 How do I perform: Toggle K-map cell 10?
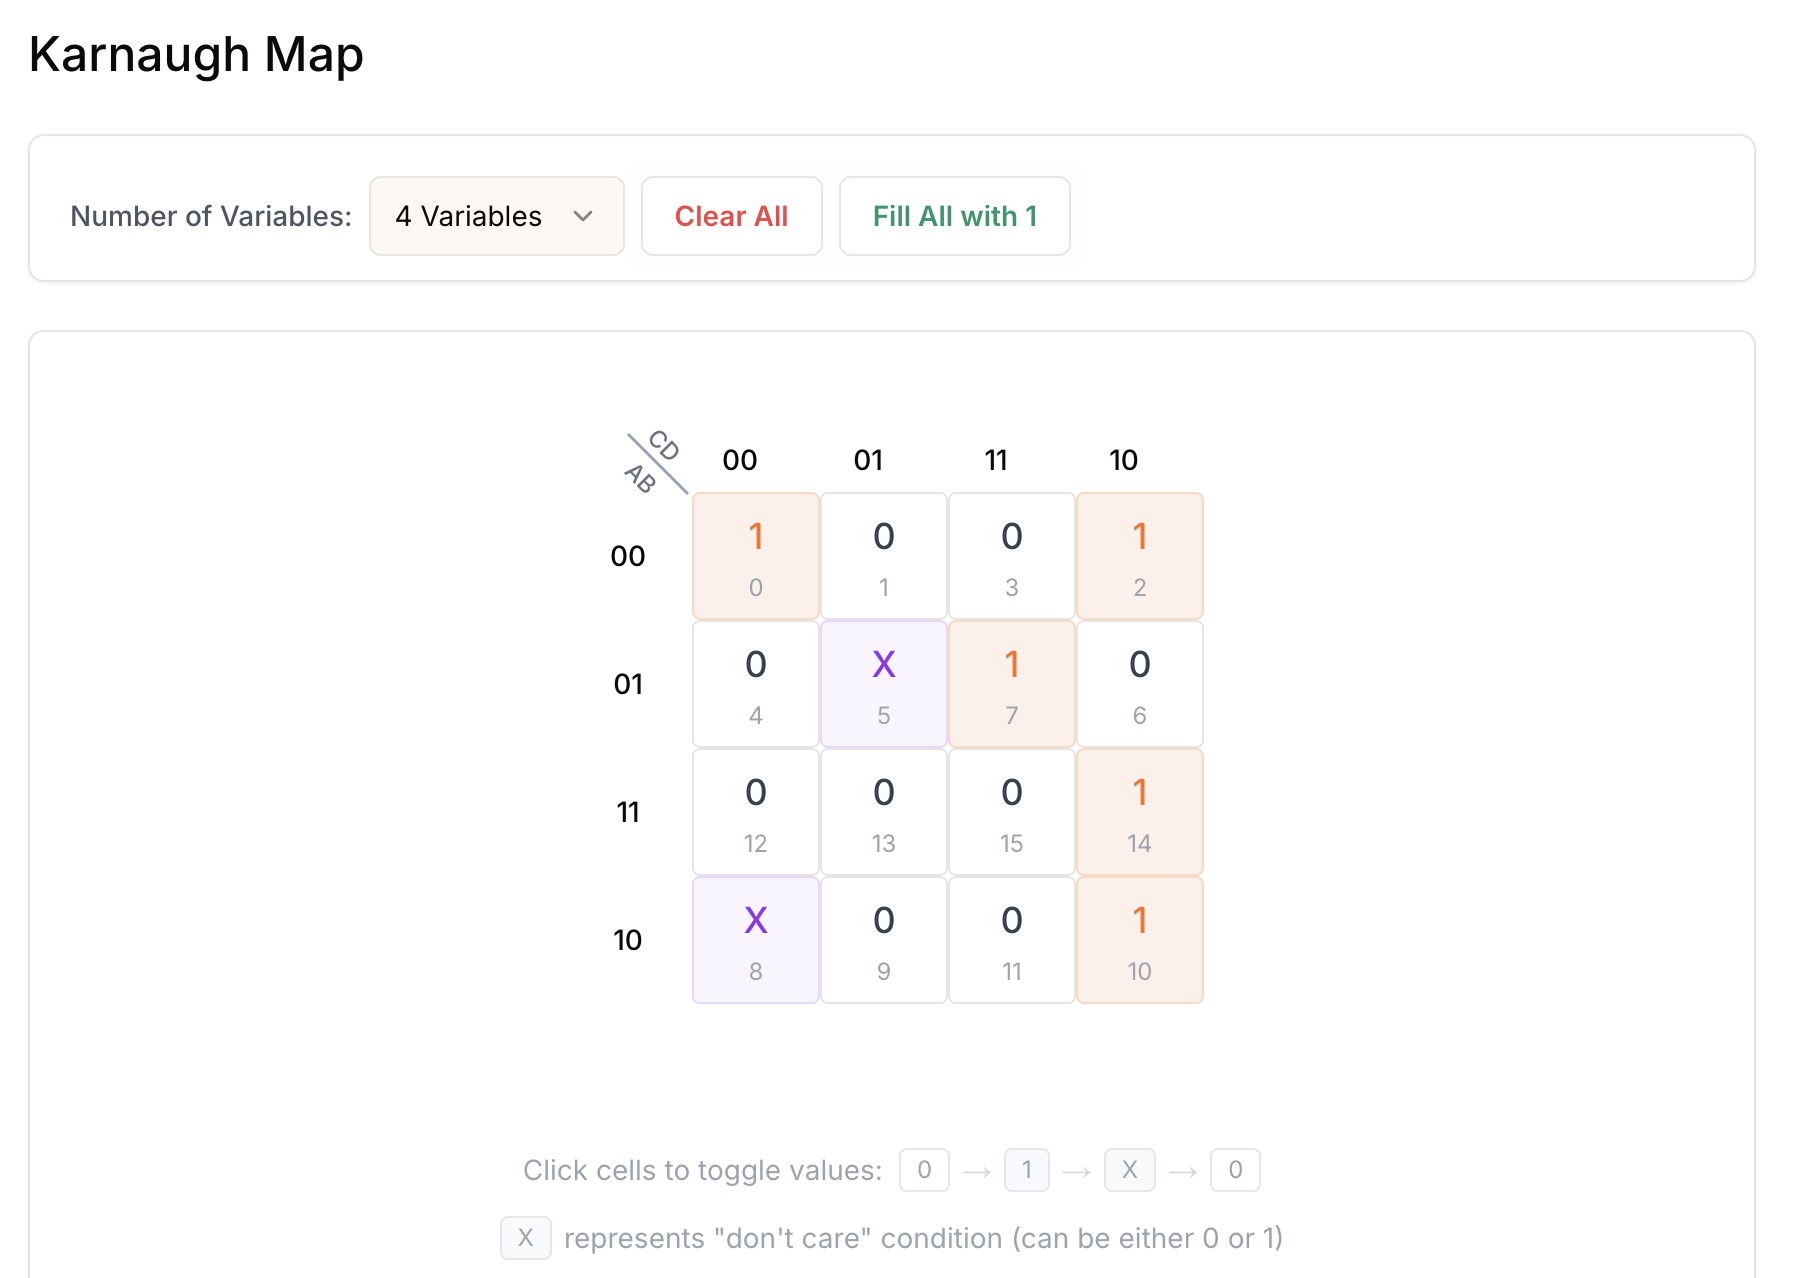coord(1139,940)
